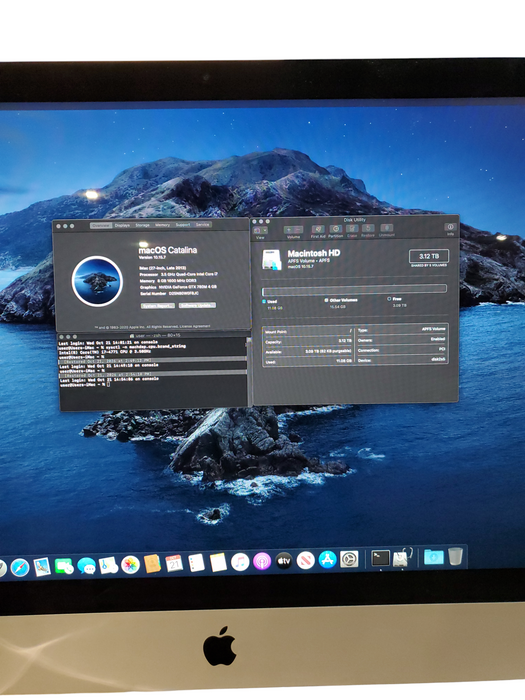Click the Terminal window title bar
Screen dimensions: 525x700
click(154, 335)
